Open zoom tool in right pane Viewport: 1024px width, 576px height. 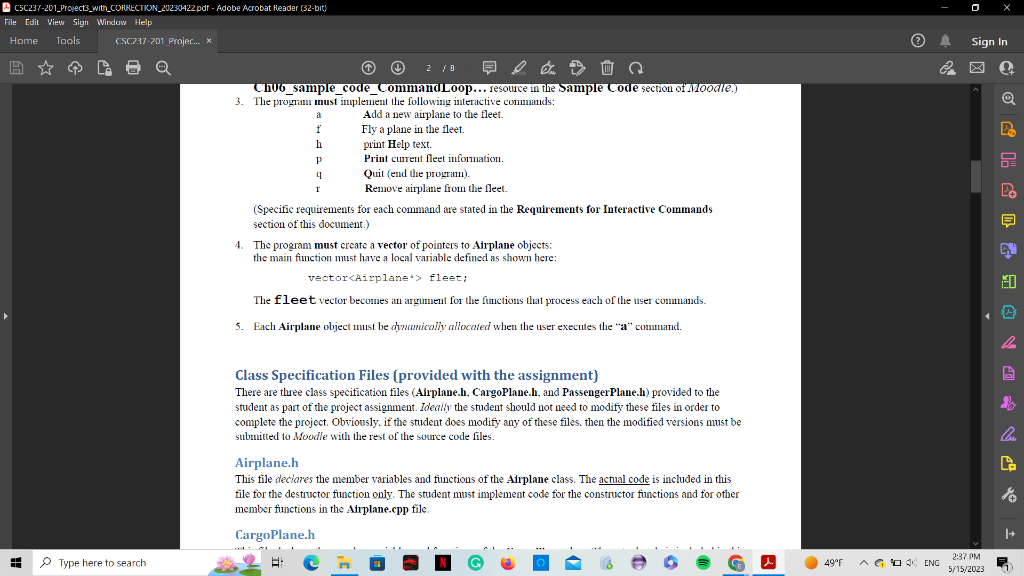tap(1008, 99)
